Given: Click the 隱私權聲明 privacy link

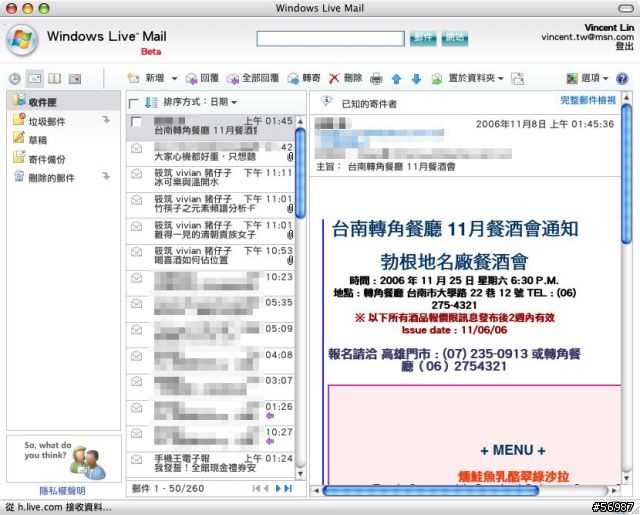Looking at the screenshot, I should click(62, 491).
